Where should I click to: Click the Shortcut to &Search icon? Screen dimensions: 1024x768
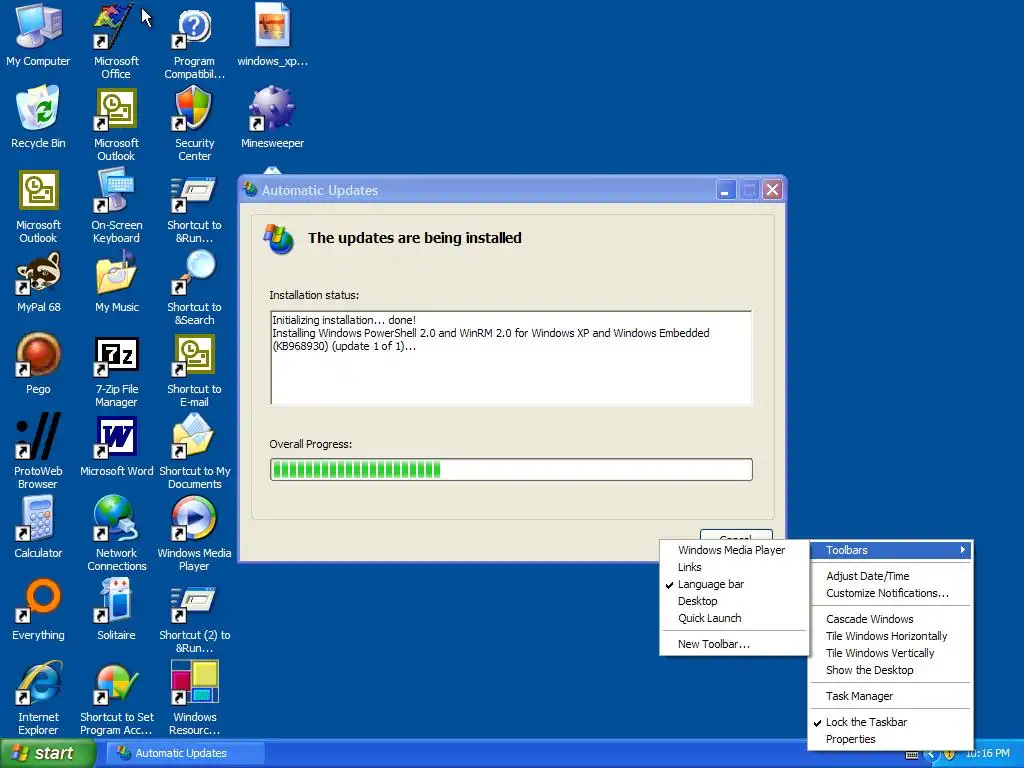pos(194,272)
